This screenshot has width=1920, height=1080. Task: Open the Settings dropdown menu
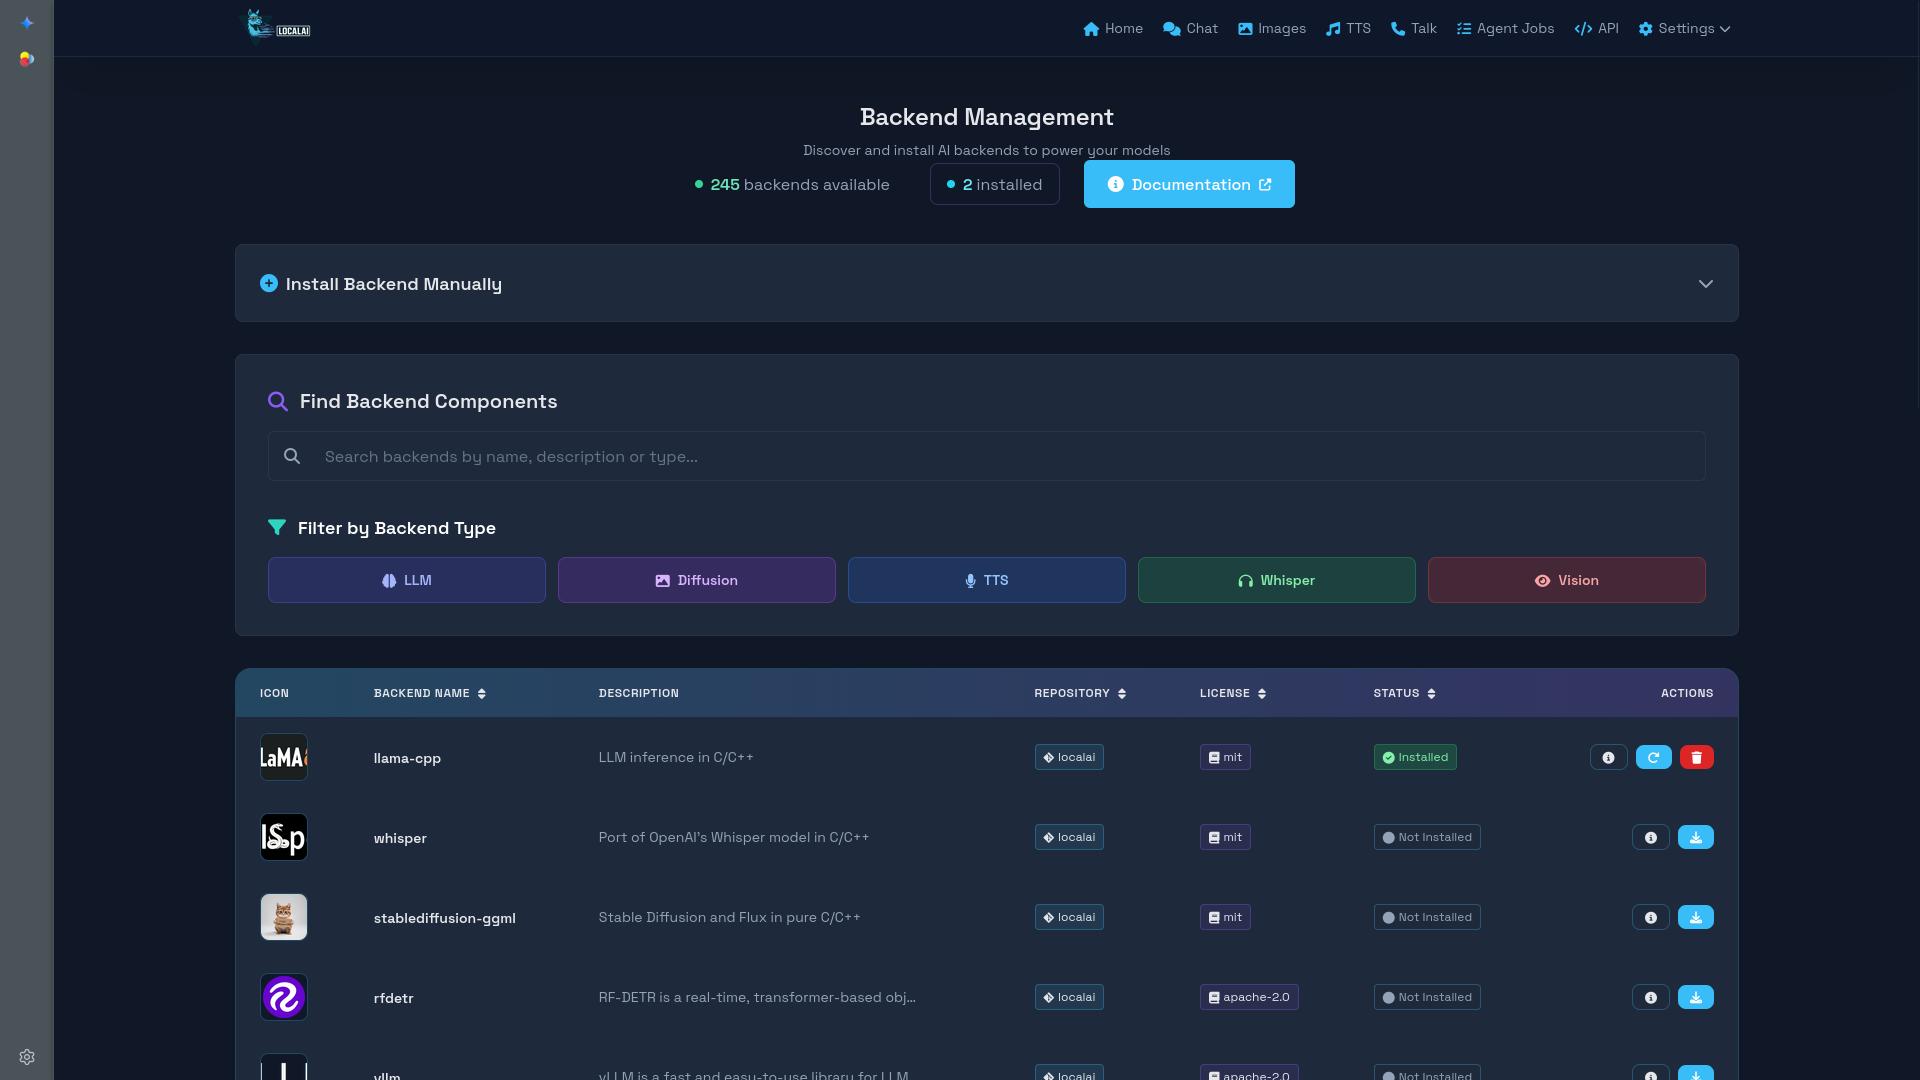click(x=1684, y=28)
